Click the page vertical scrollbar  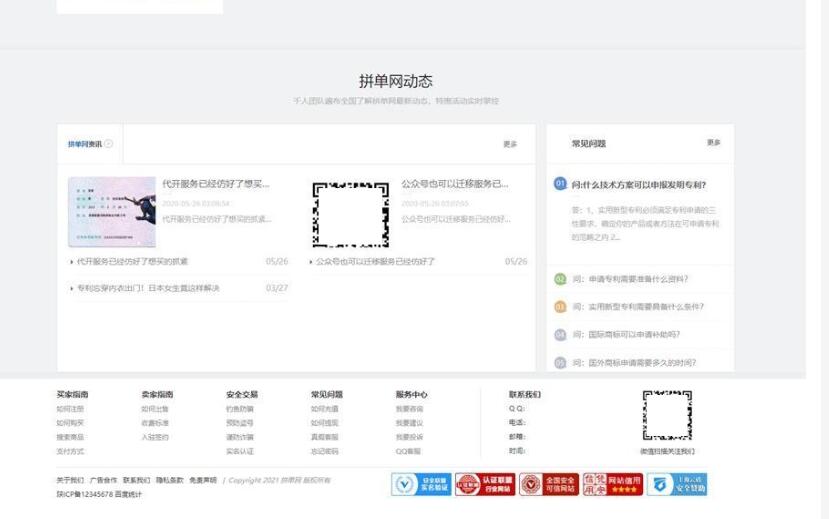click(x=823, y=250)
